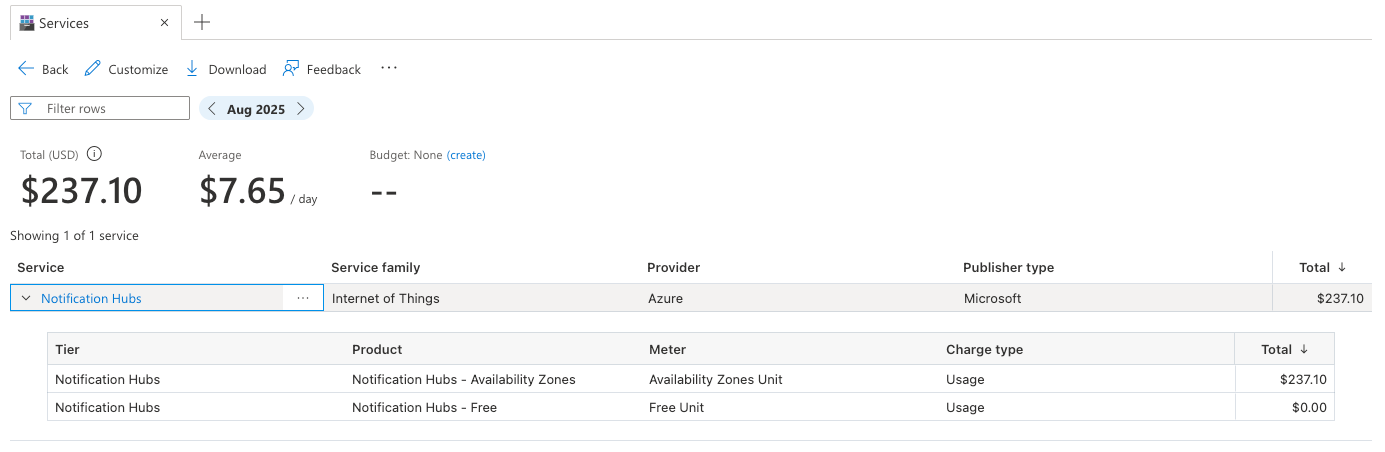Select the Notification Hubs - Free product cell
The width and height of the screenshot is (1385, 452).
tap(424, 407)
